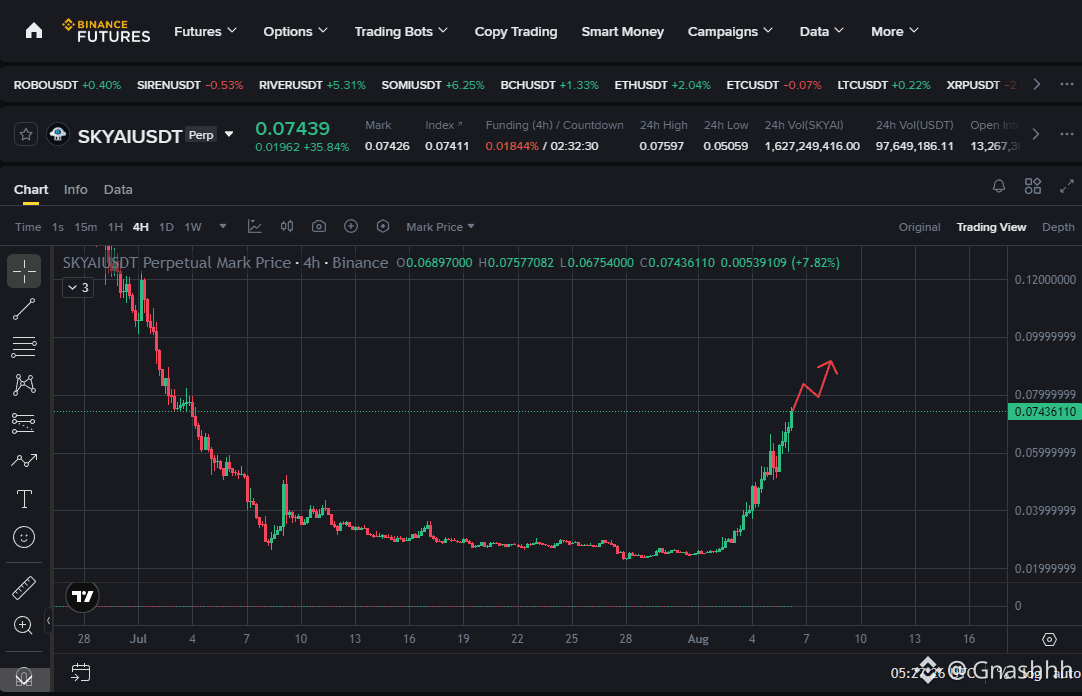Collapse the 3 indicators legend chevron
The image size is (1082, 696).
(x=78, y=288)
